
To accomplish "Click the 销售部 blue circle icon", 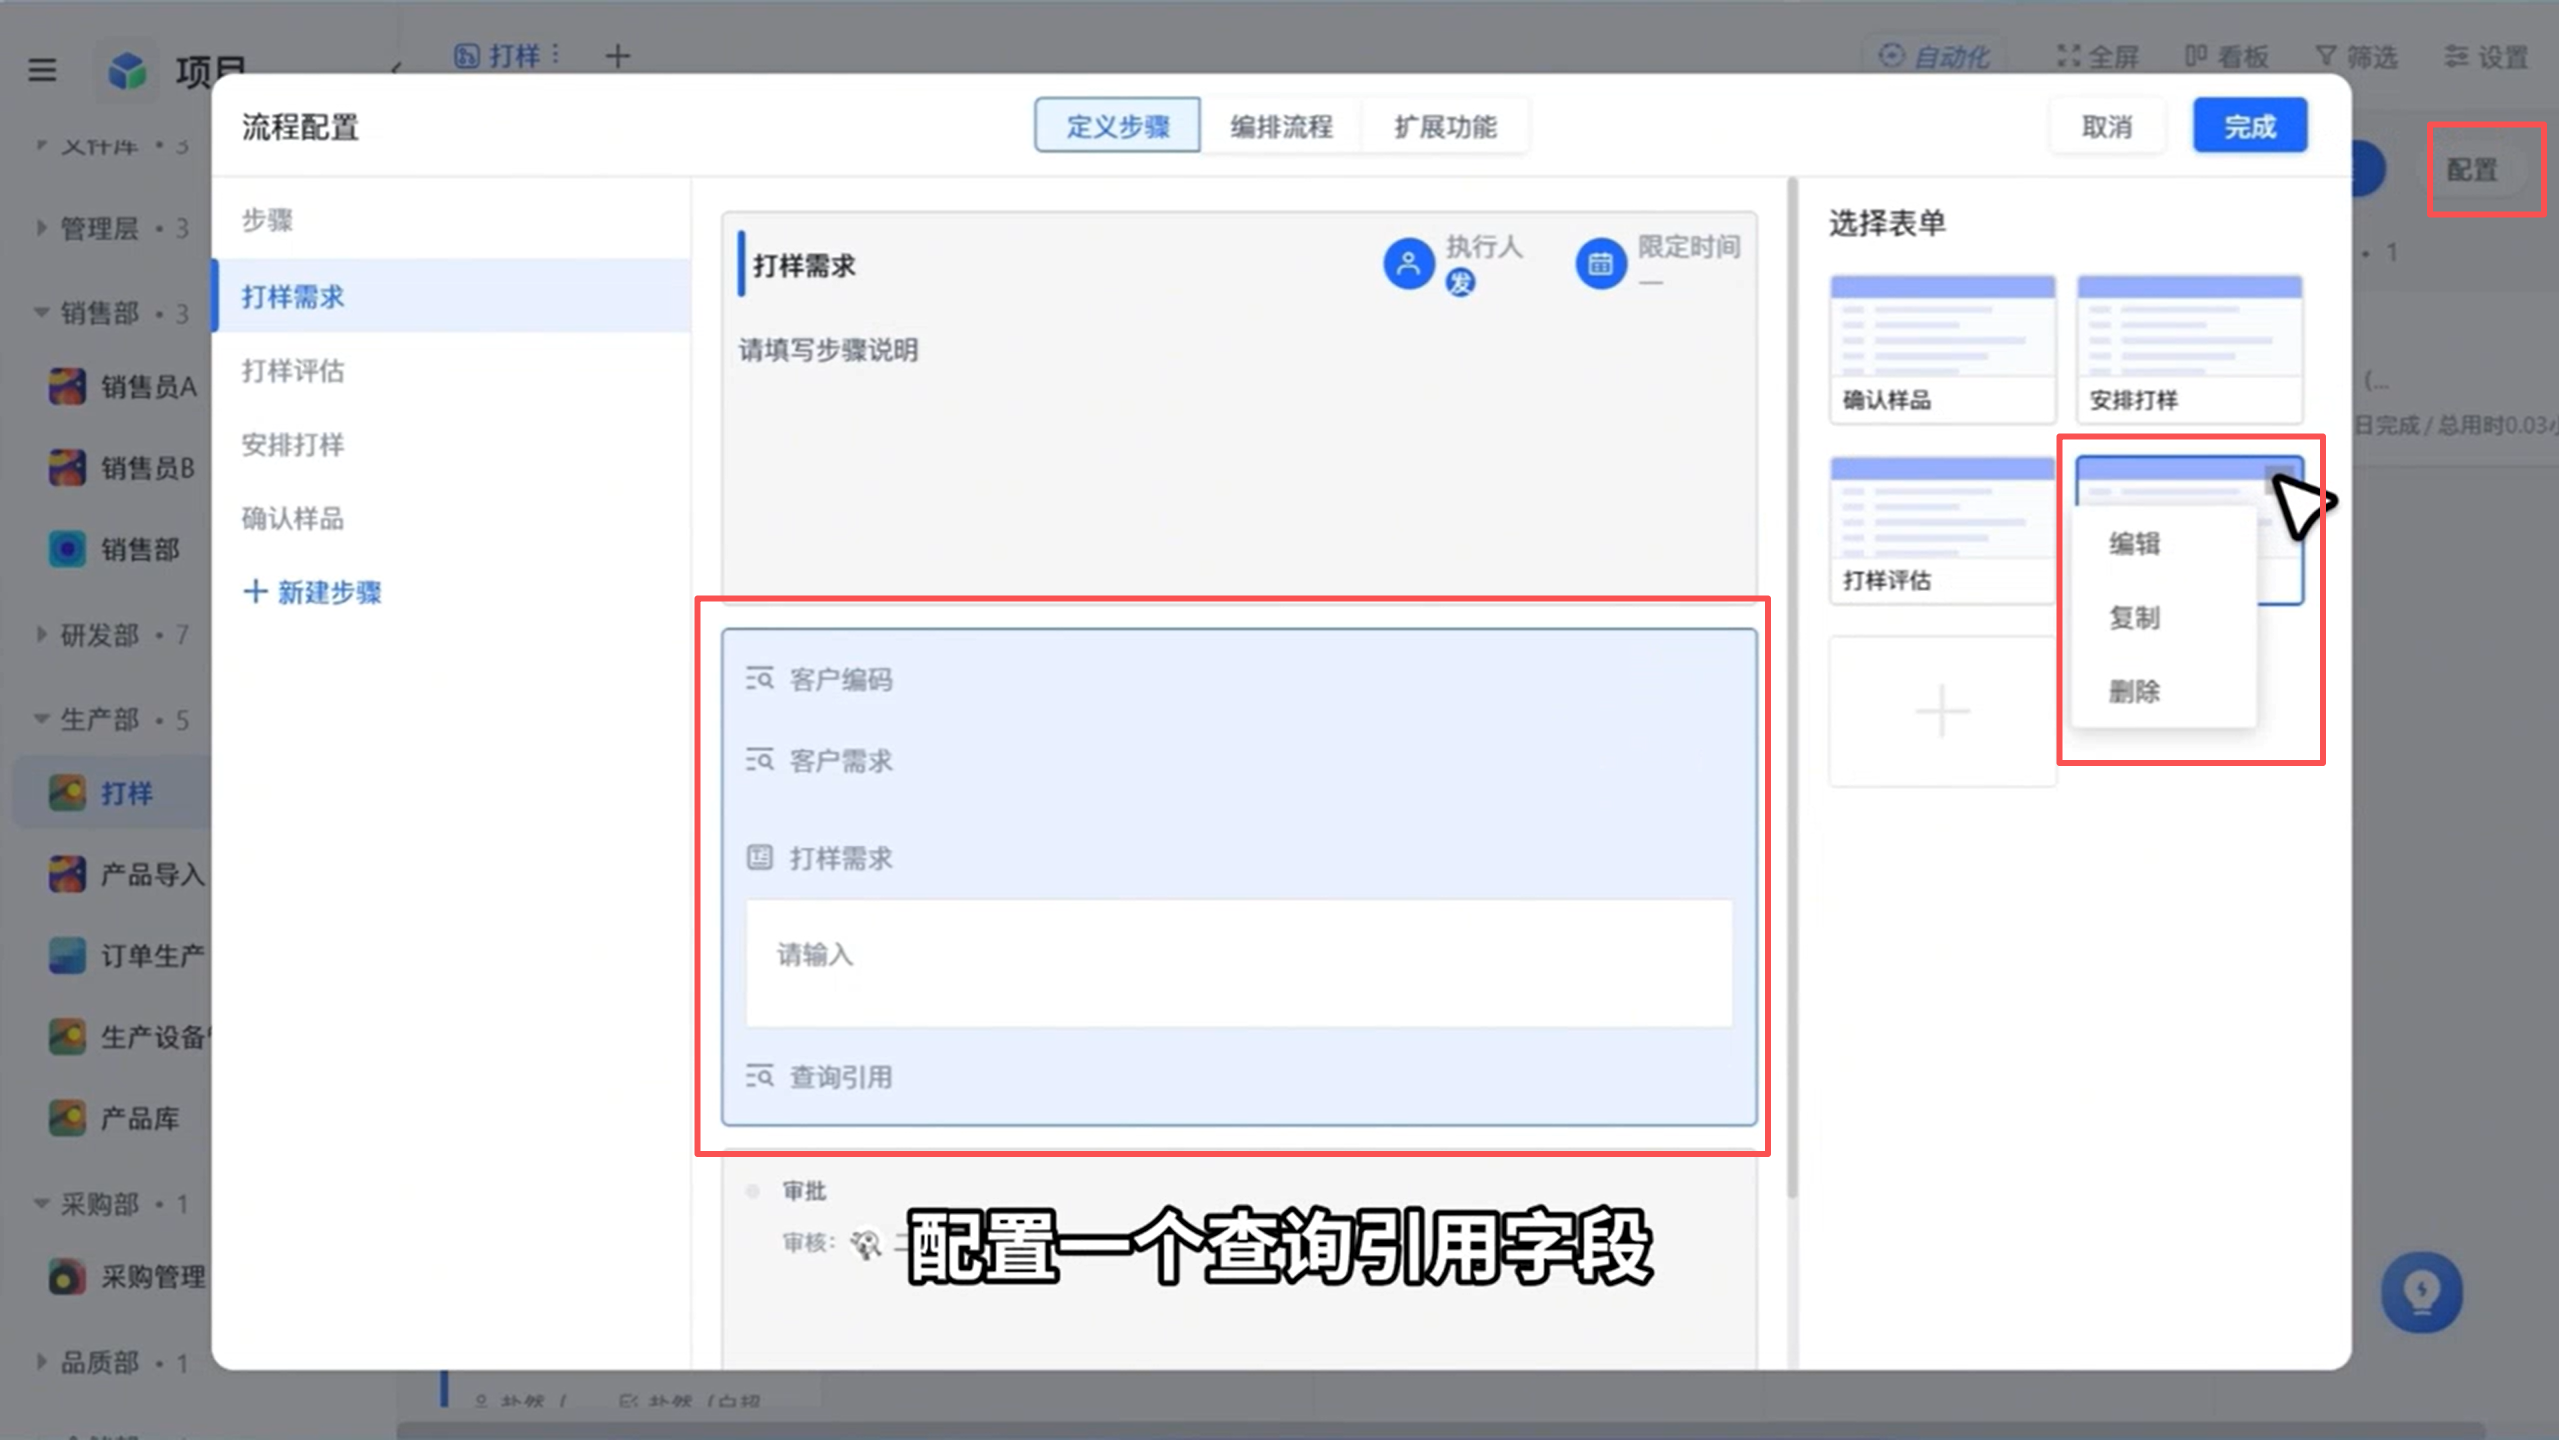I will [x=67, y=549].
